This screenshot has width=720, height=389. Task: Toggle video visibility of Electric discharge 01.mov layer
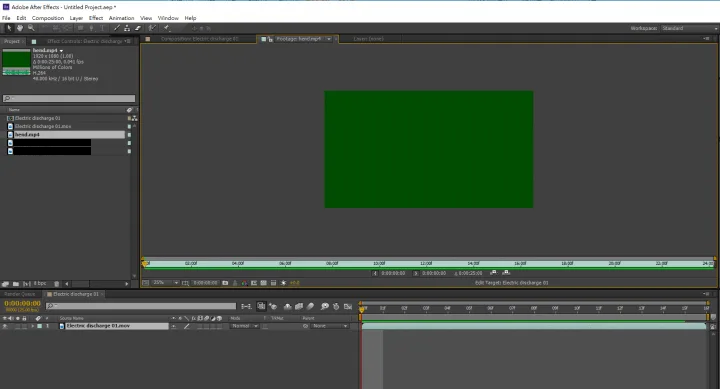[x=5, y=326]
